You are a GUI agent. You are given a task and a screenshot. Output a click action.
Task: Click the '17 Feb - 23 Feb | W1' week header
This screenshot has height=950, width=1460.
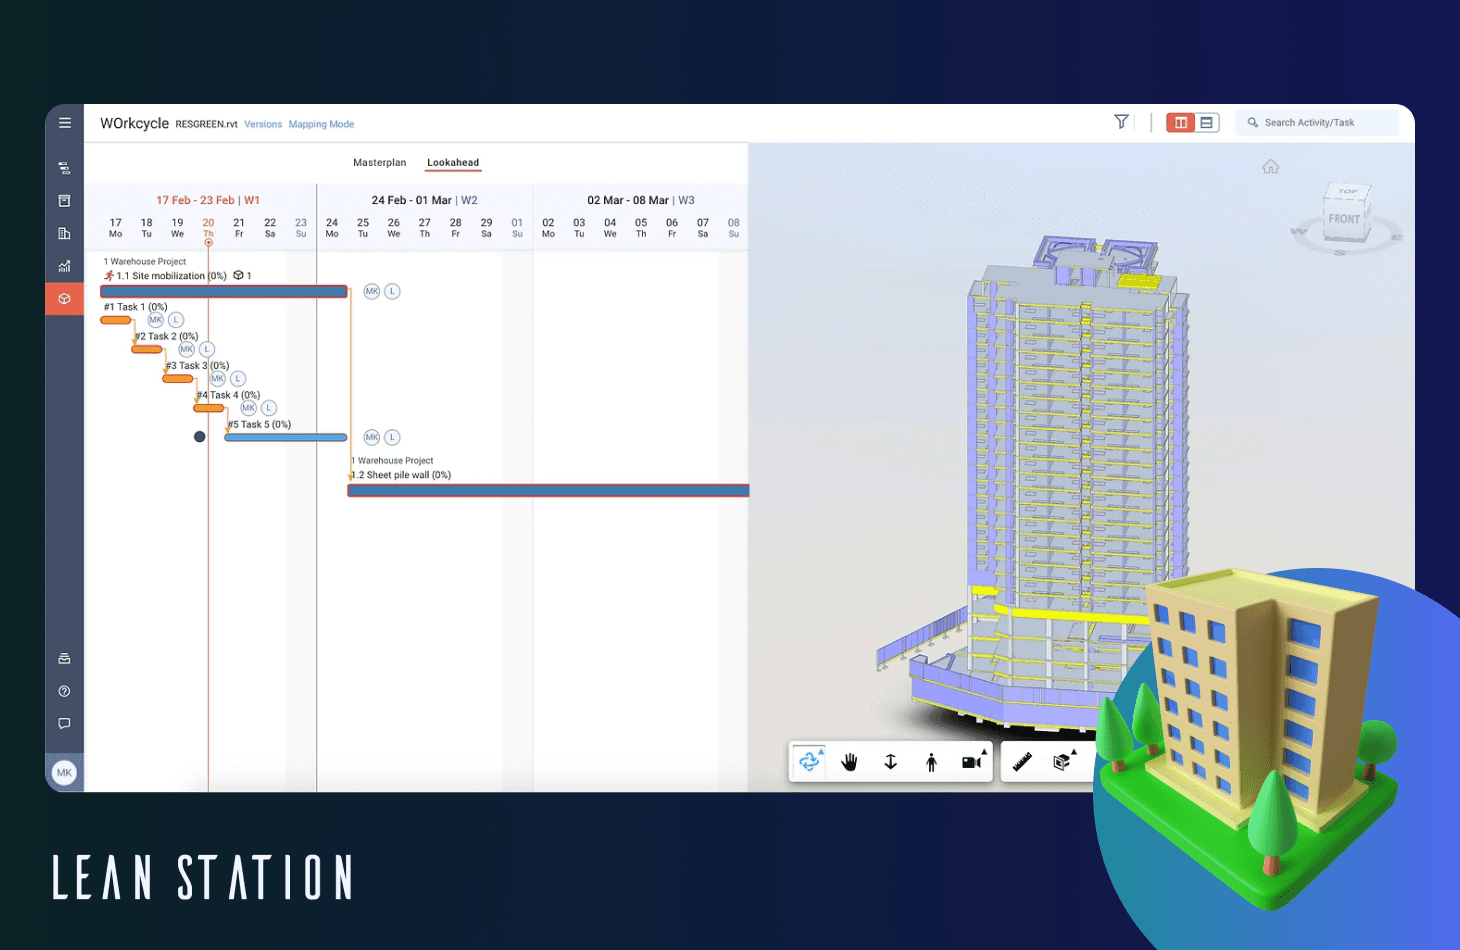tap(208, 200)
